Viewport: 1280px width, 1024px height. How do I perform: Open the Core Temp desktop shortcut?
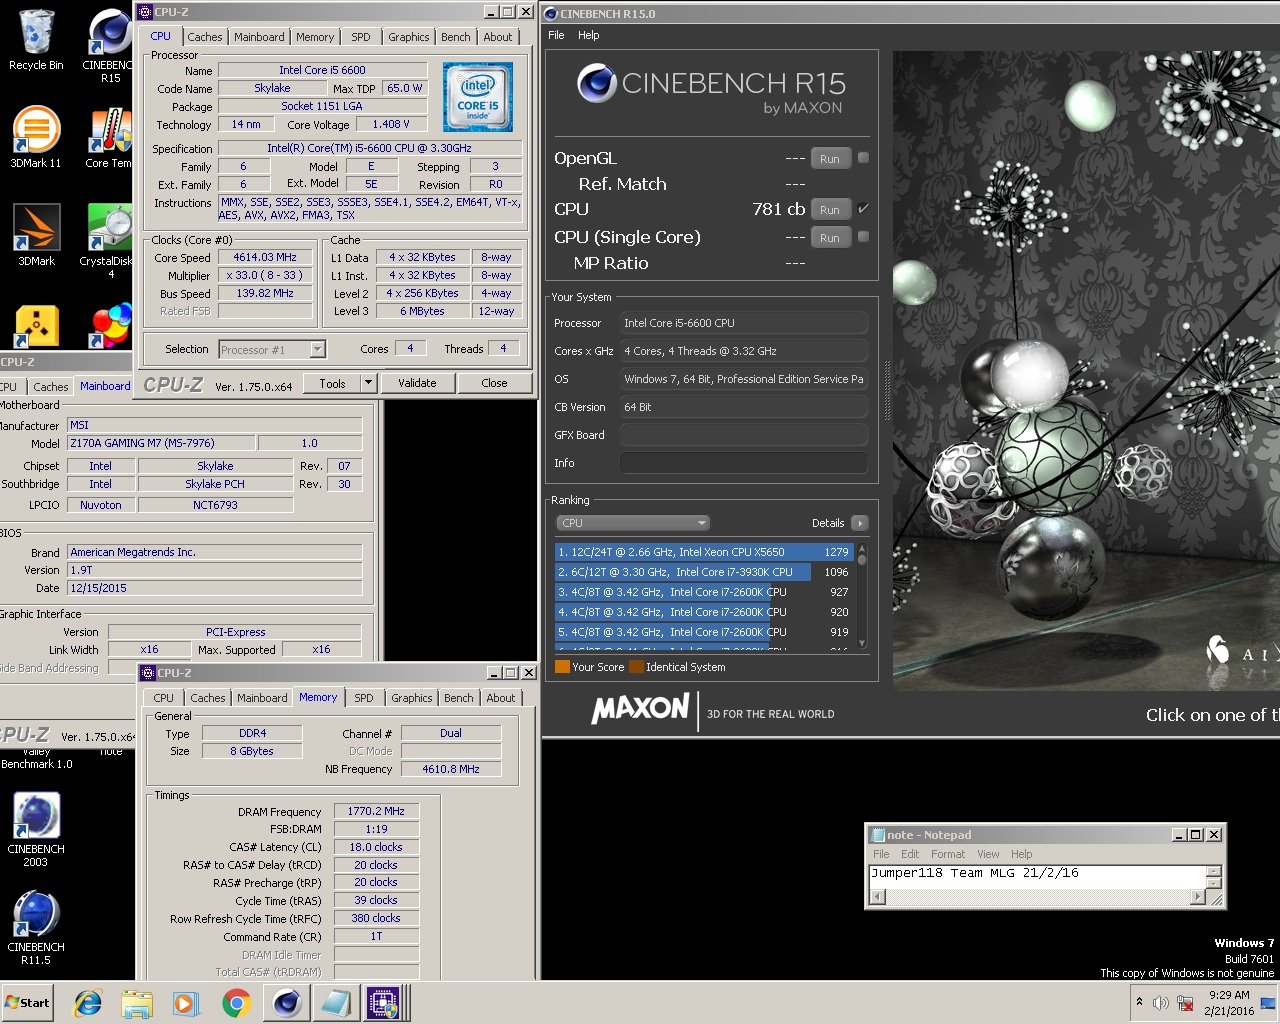(108, 136)
